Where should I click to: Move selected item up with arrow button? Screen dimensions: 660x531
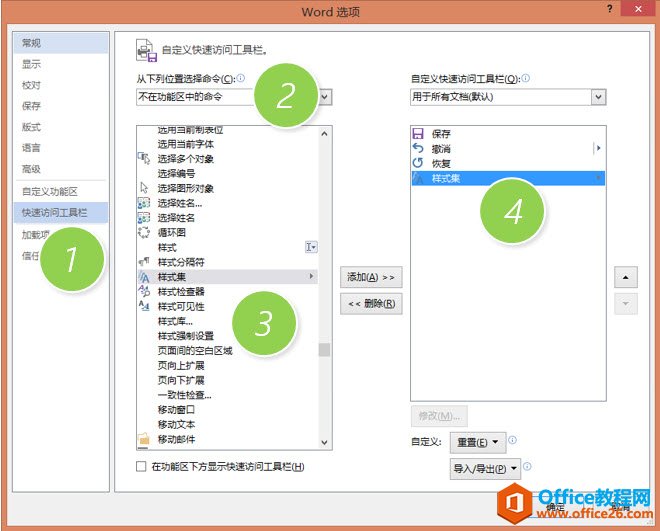[x=625, y=277]
